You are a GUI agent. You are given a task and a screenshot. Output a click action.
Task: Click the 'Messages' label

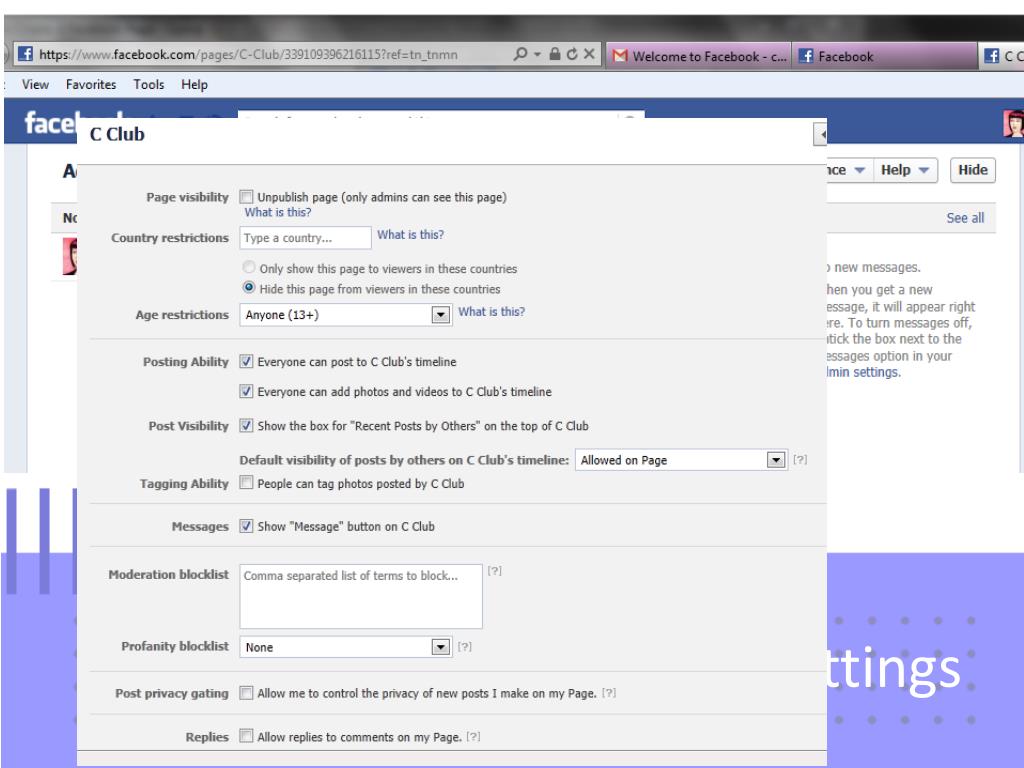(x=200, y=526)
